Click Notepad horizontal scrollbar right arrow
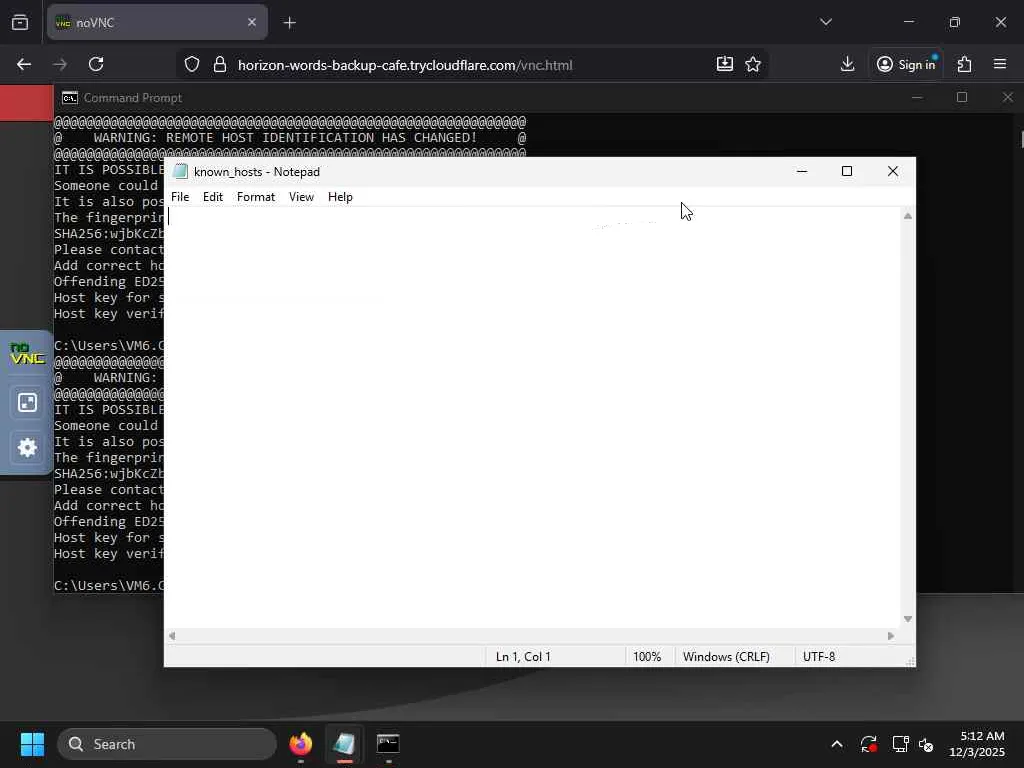1024x768 pixels. 891,635
